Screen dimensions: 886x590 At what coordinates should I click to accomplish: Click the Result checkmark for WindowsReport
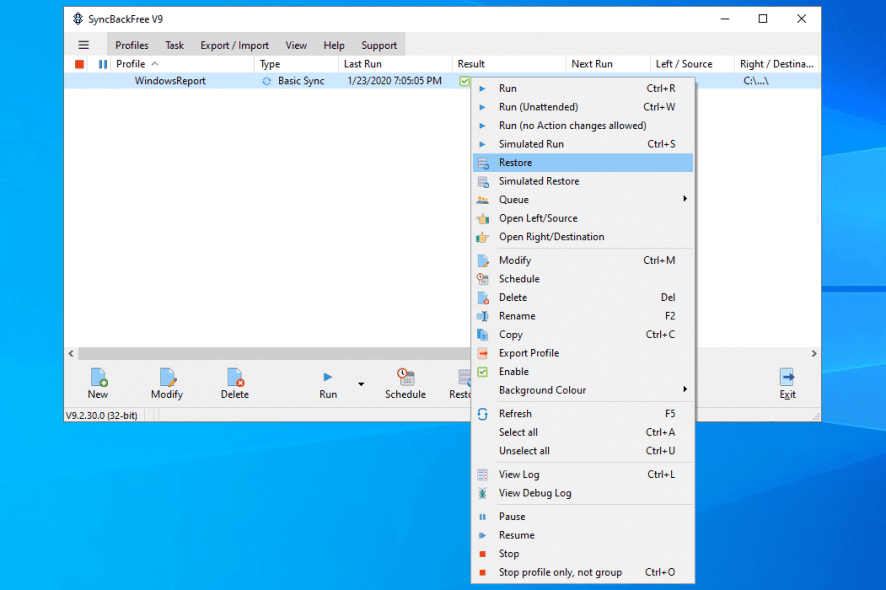(x=464, y=81)
